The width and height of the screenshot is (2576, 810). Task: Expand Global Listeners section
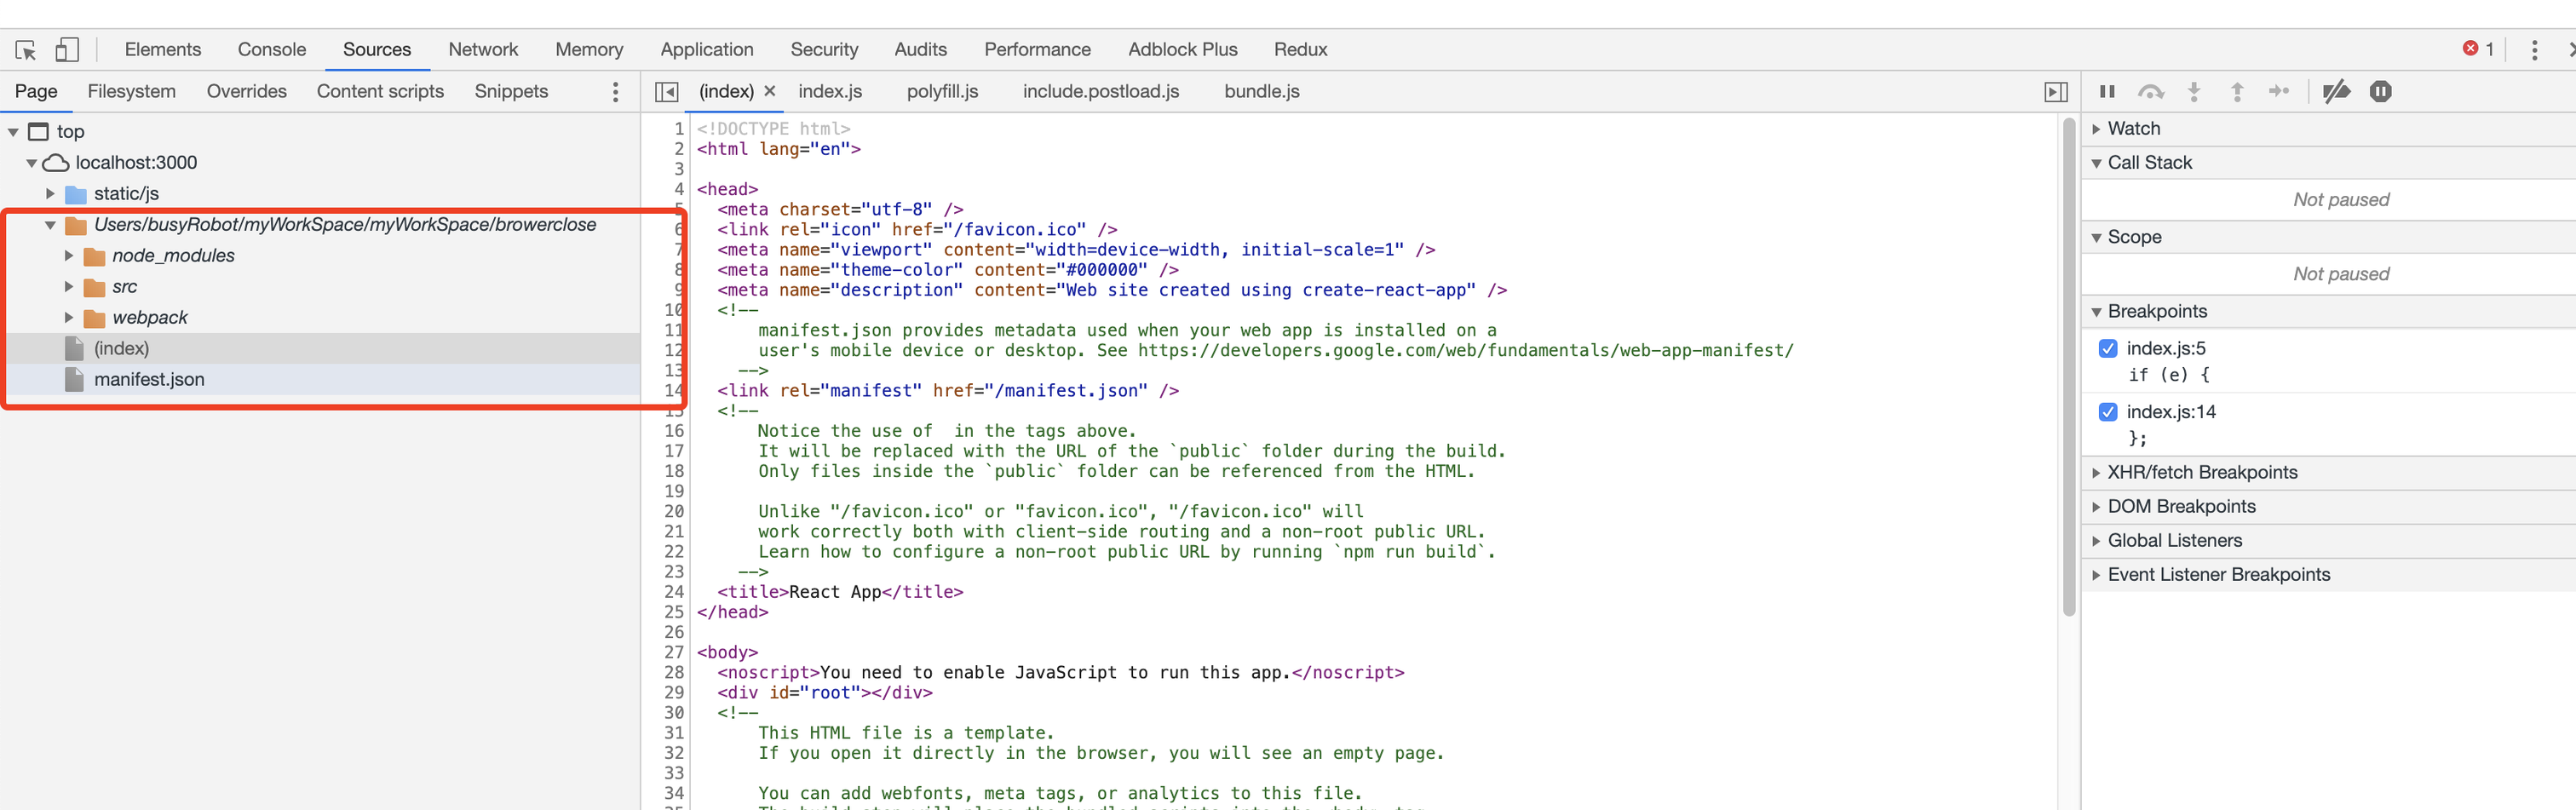(2096, 540)
